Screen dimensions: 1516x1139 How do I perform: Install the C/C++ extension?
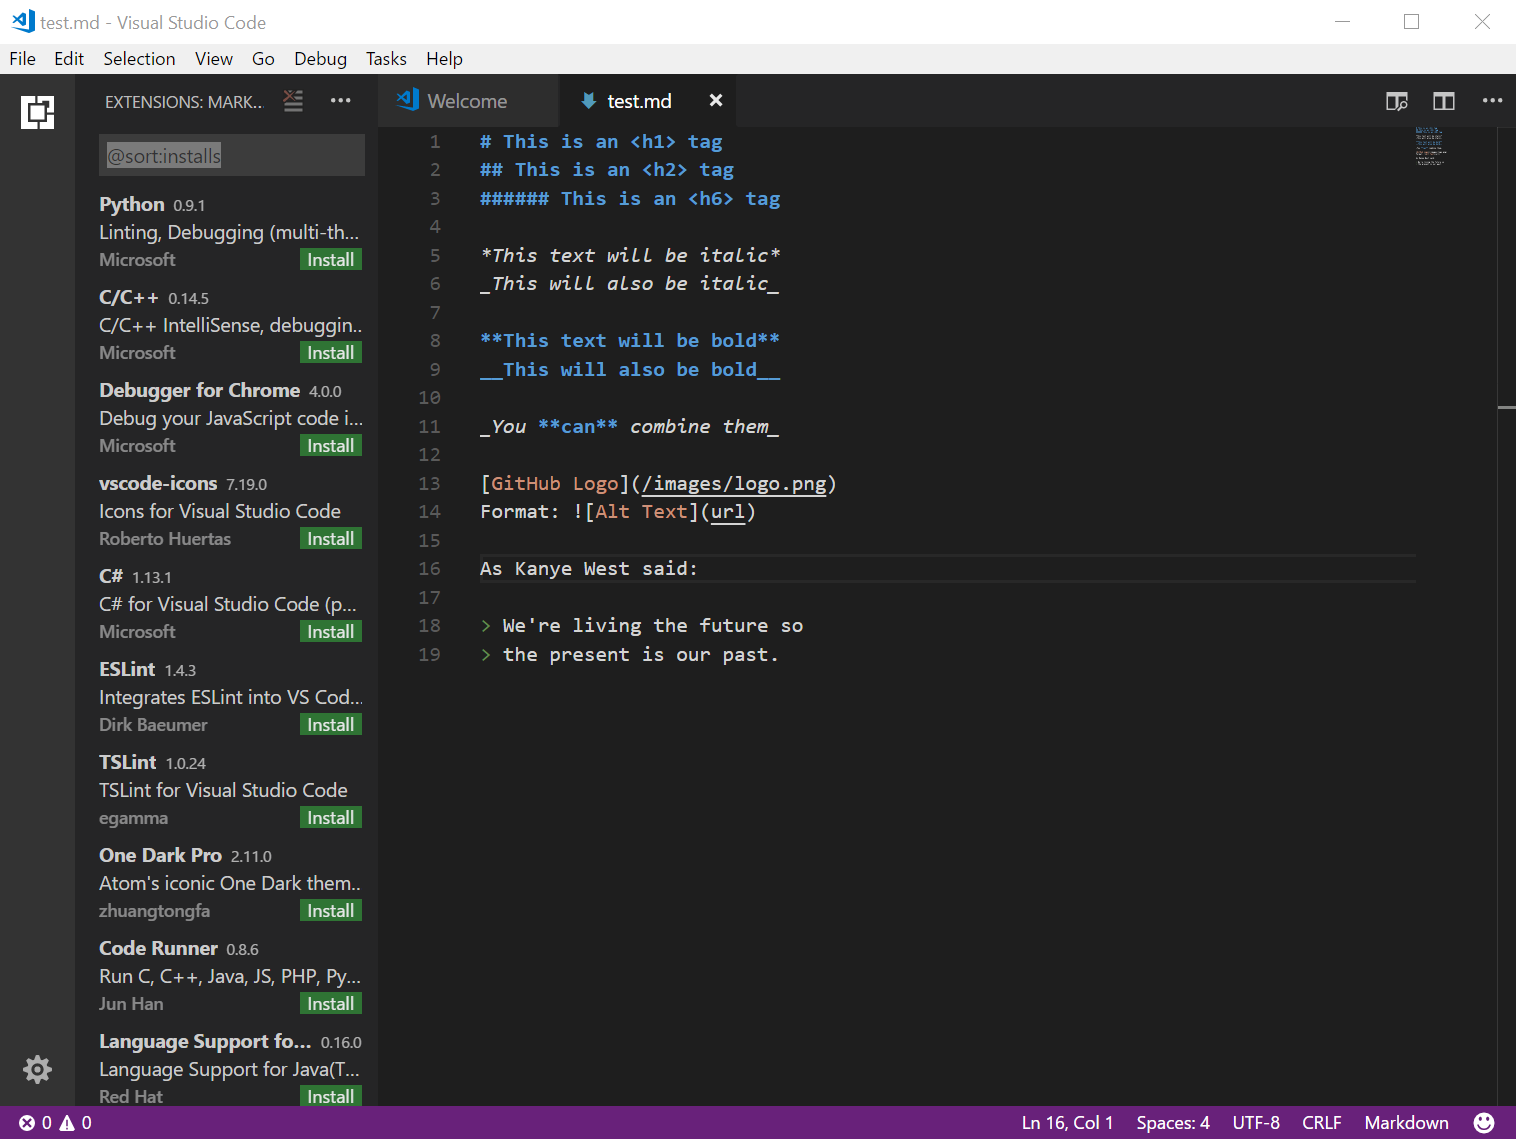330,353
